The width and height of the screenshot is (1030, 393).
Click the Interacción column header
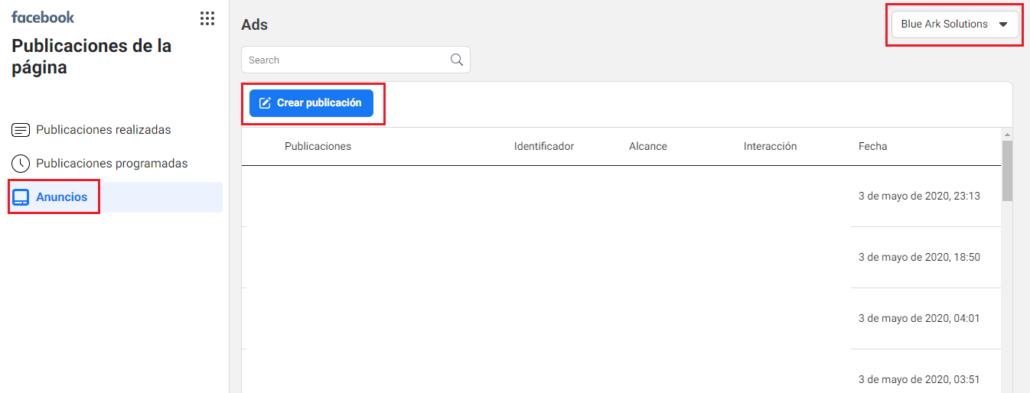770,147
